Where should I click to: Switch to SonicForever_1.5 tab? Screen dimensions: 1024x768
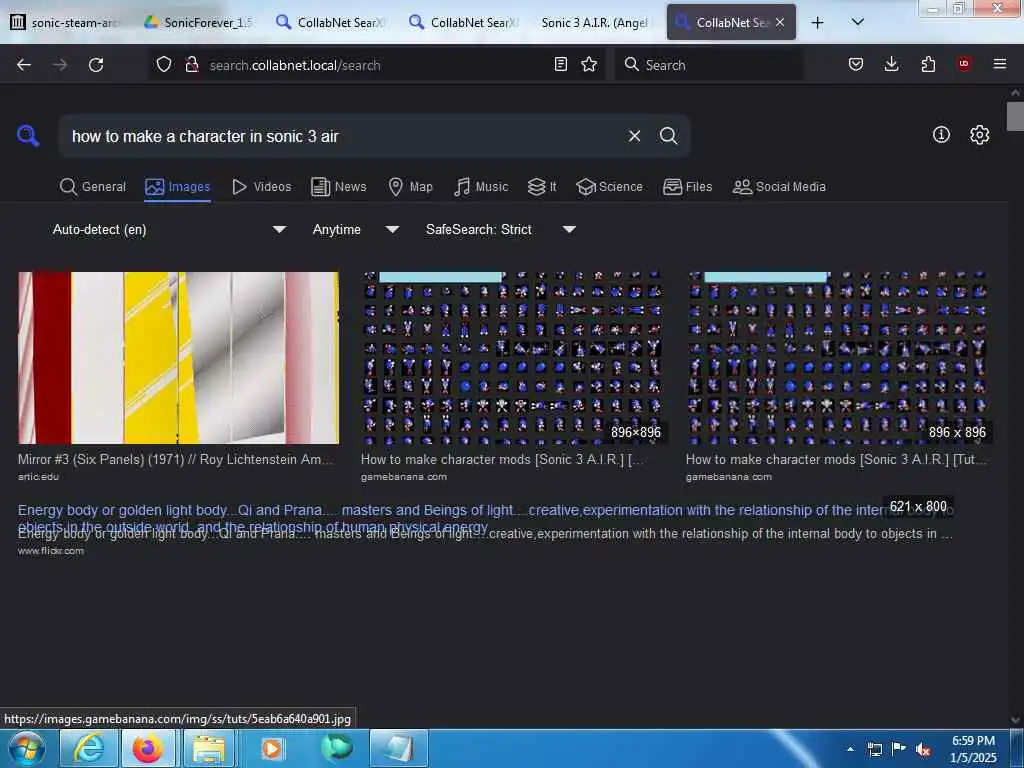198,23
